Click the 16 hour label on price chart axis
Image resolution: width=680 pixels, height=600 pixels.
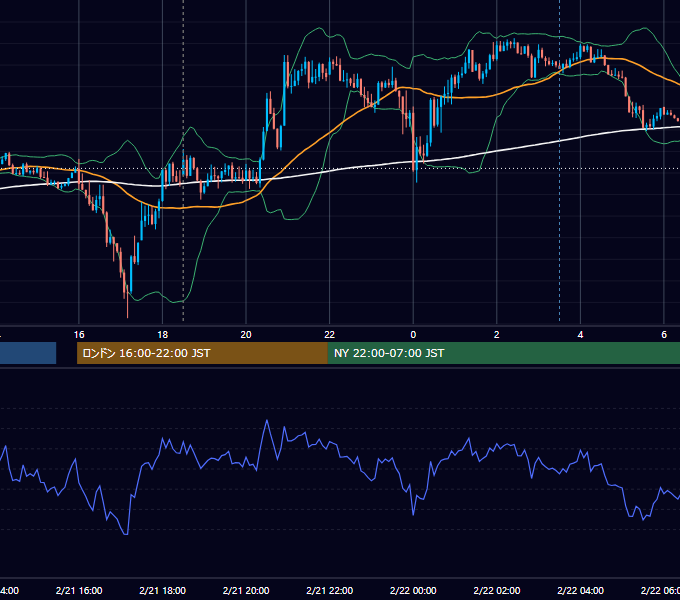point(79,335)
